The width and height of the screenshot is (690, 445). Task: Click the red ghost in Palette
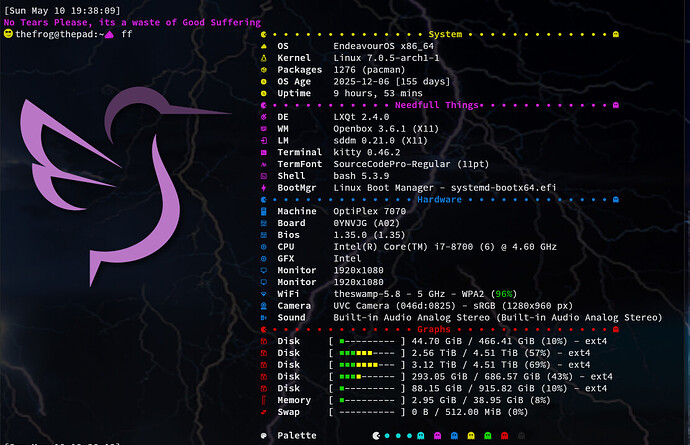[504, 436]
